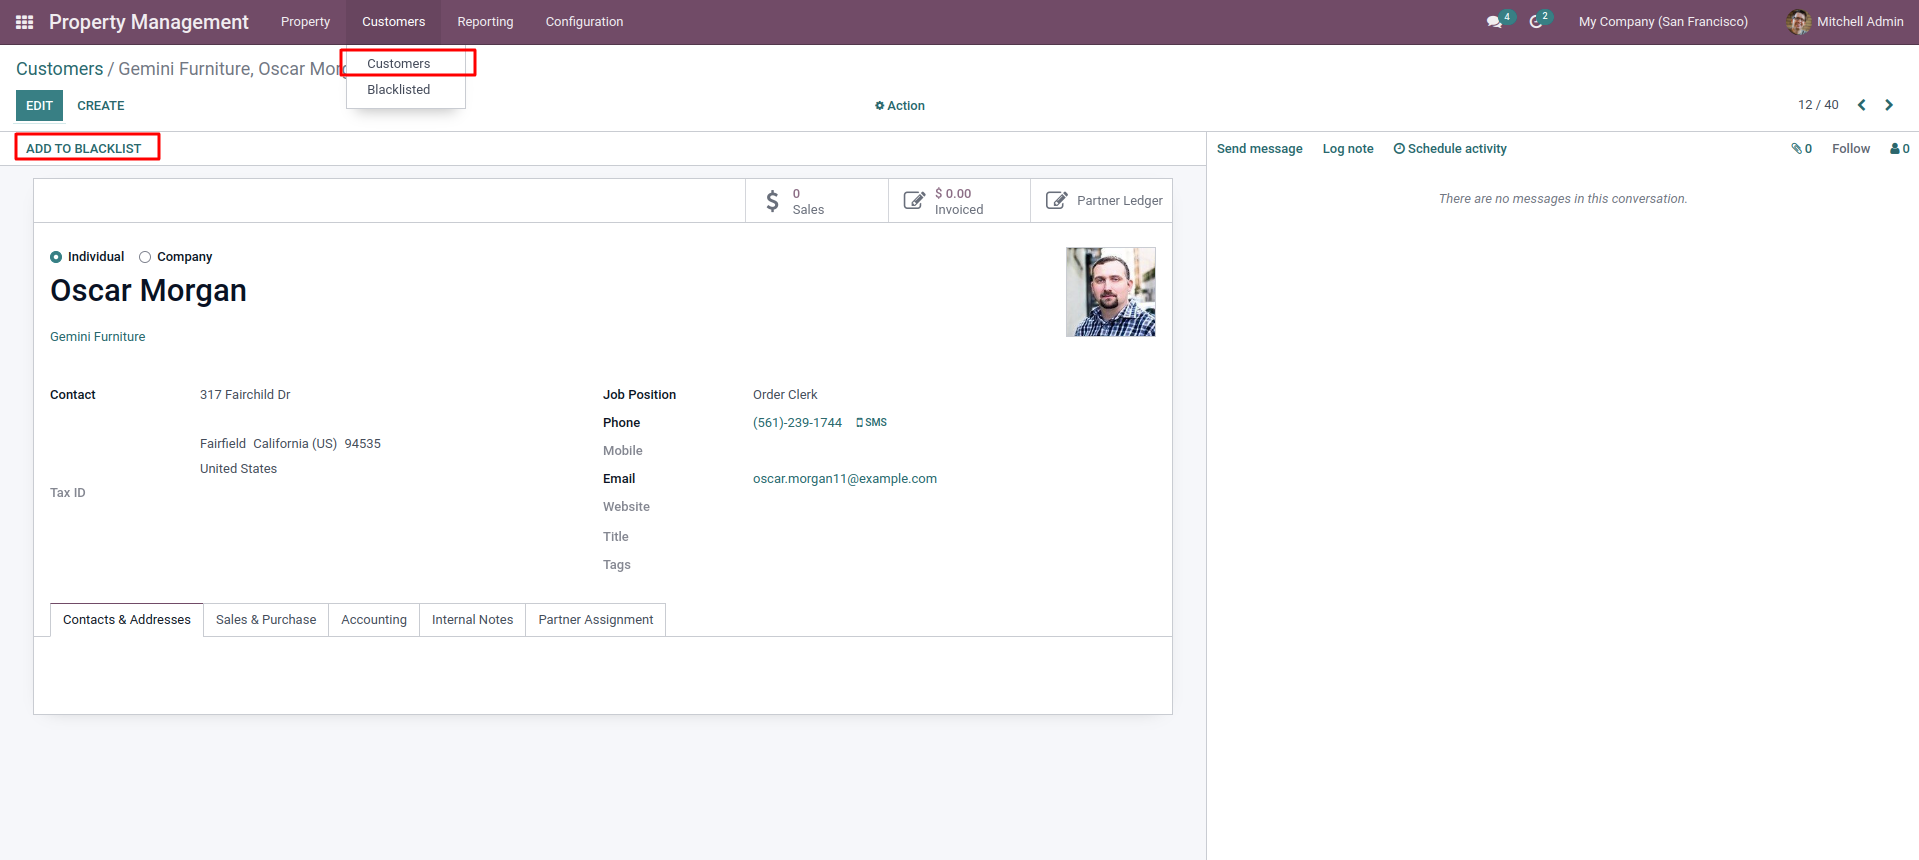Open the activities clock icon
This screenshot has height=860, width=1919.
pyautogui.click(x=1536, y=22)
